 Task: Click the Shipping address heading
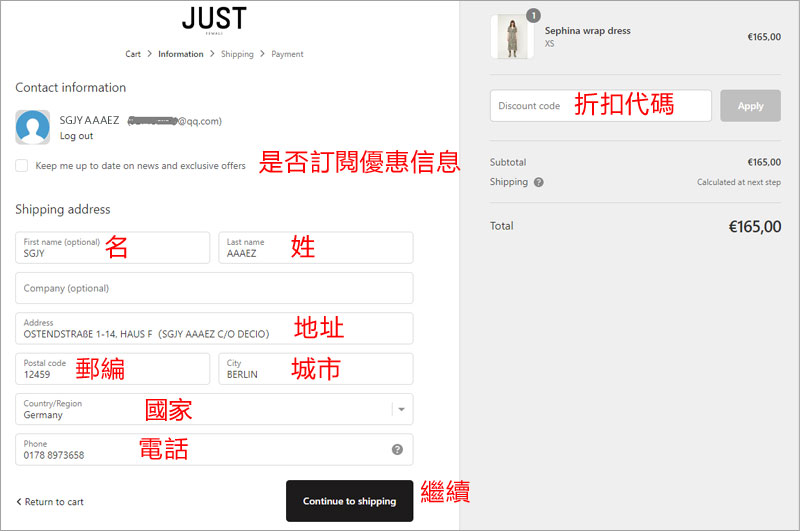coord(63,209)
